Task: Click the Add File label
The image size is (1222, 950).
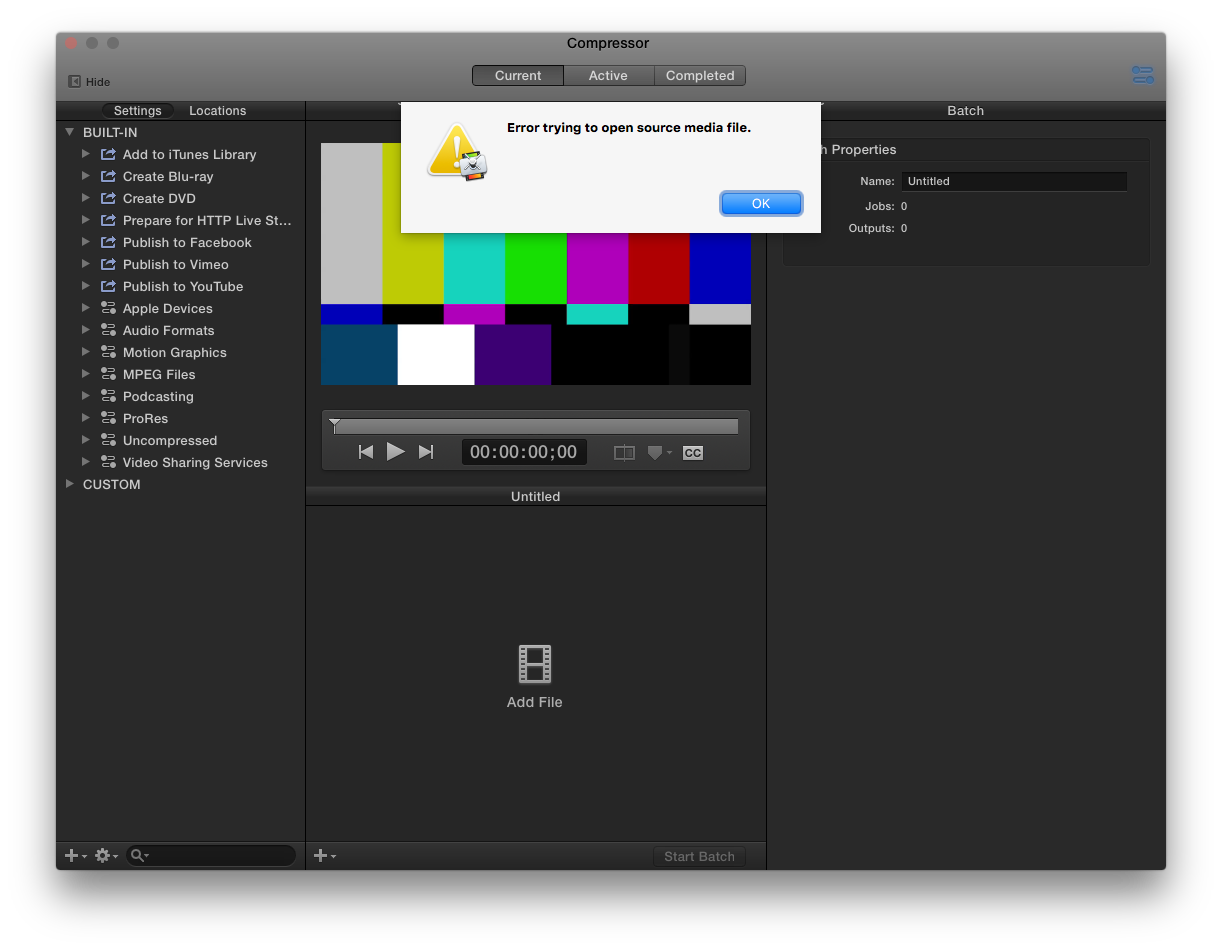Action: 535,702
